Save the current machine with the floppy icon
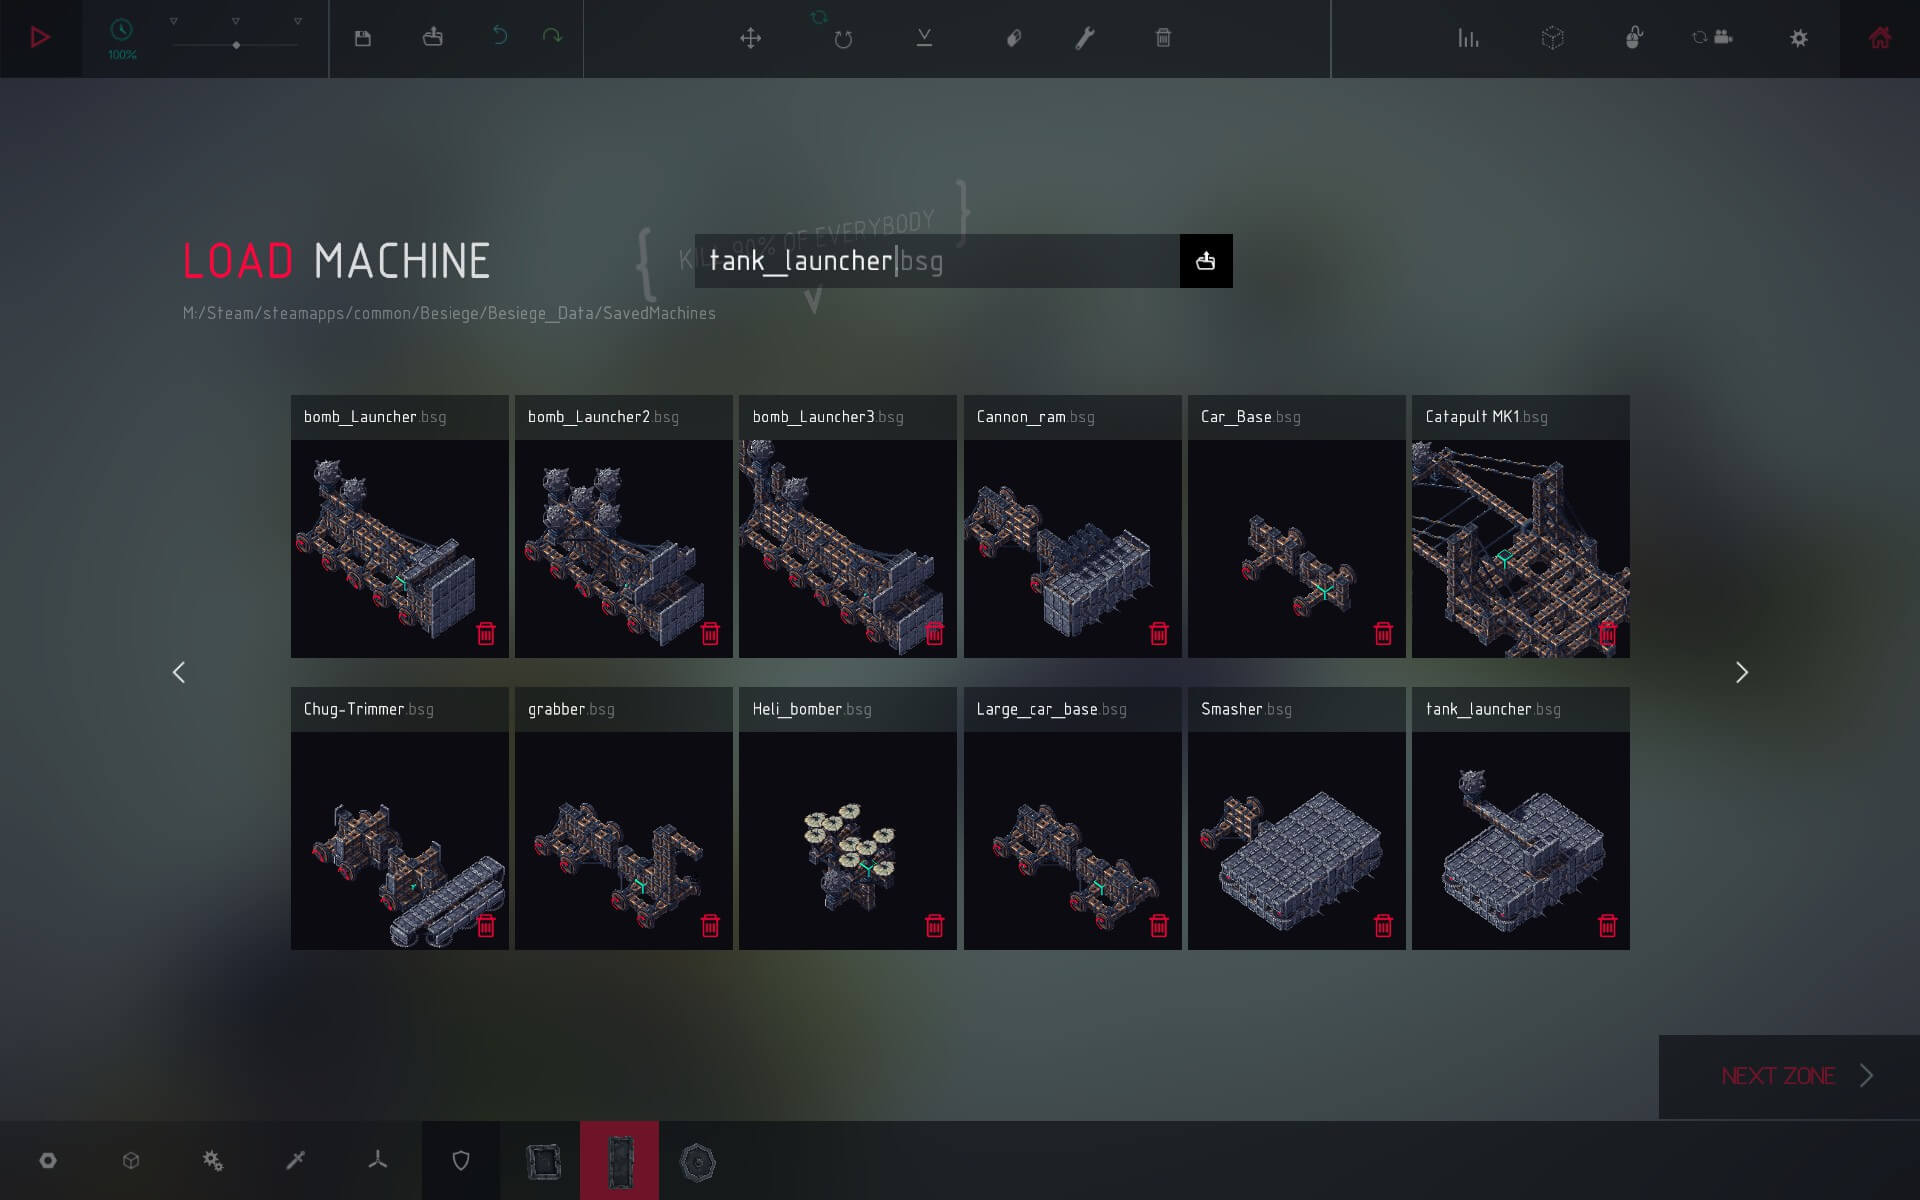The width and height of the screenshot is (1920, 1200). coord(362,37)
